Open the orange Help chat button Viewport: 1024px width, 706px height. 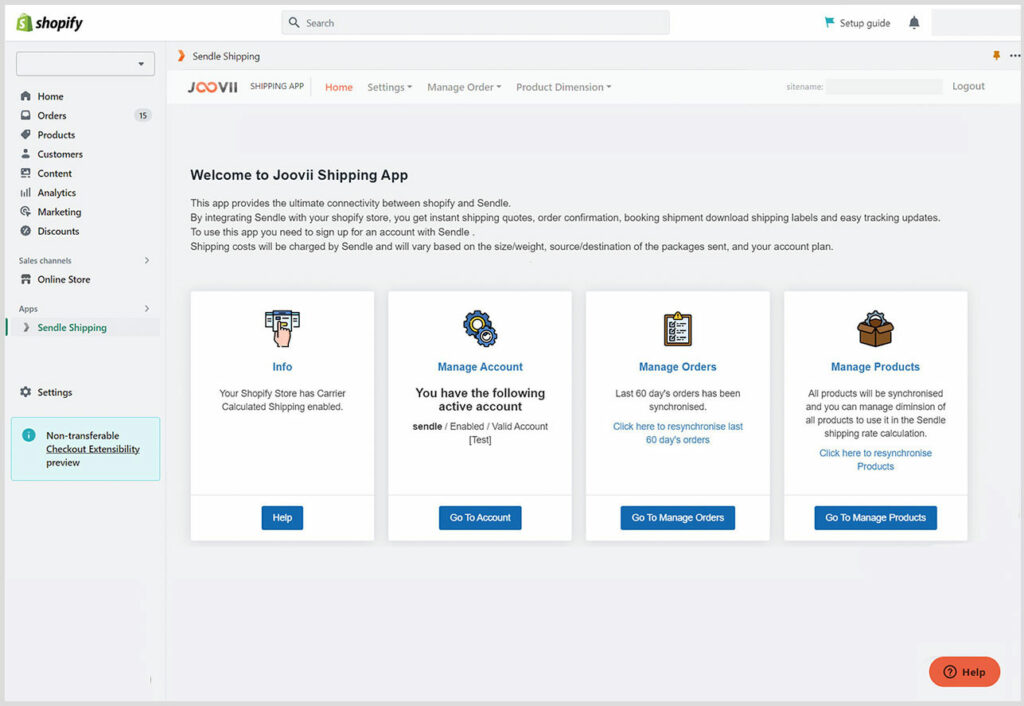[964, 671]
